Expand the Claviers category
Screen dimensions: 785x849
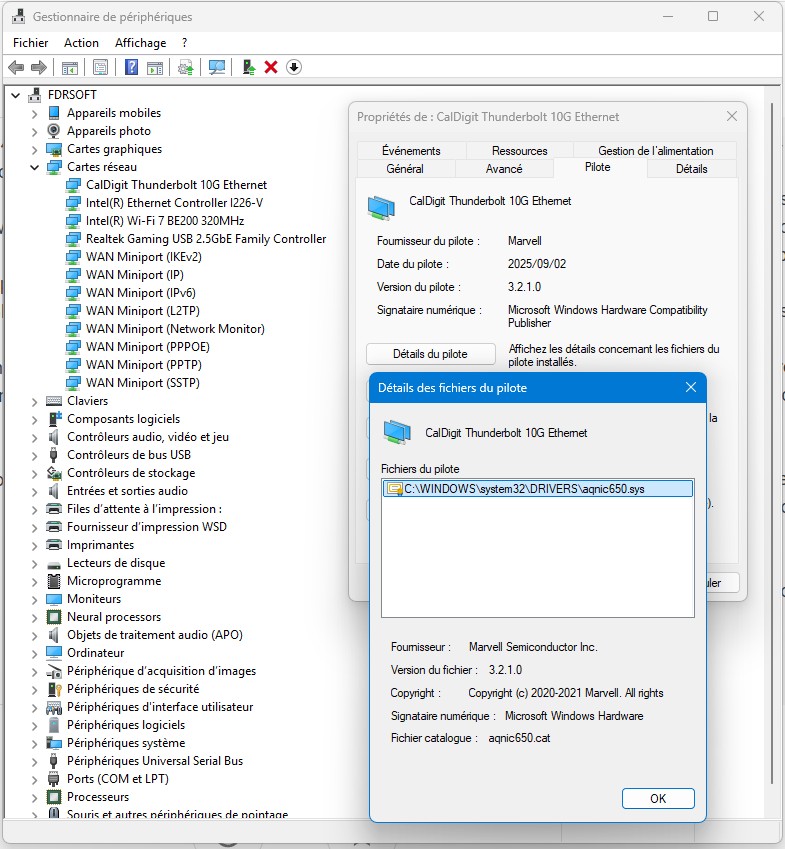pos(34,401)
